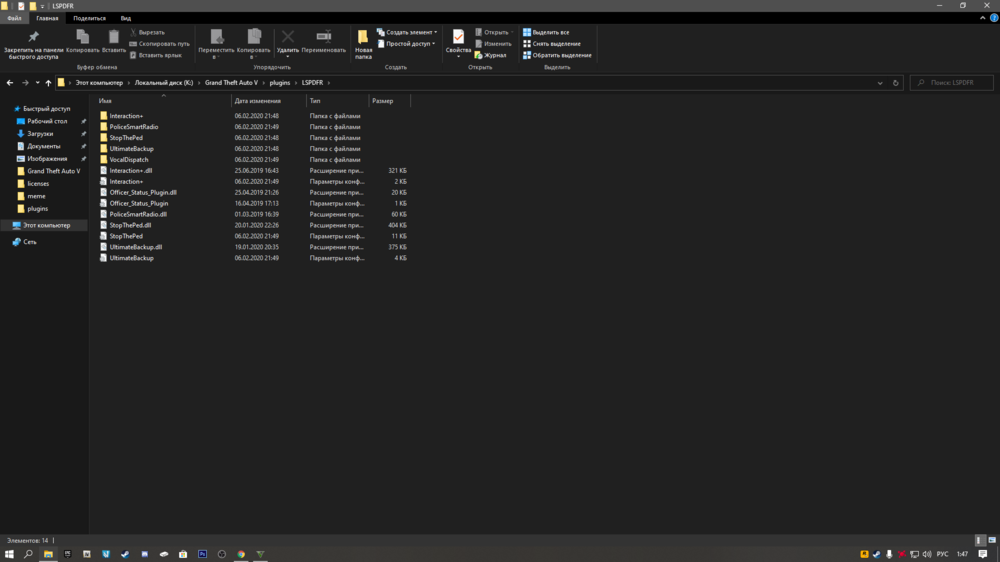Click 'Grand Theft Auto V' breadcrumb

pos(231,82)
